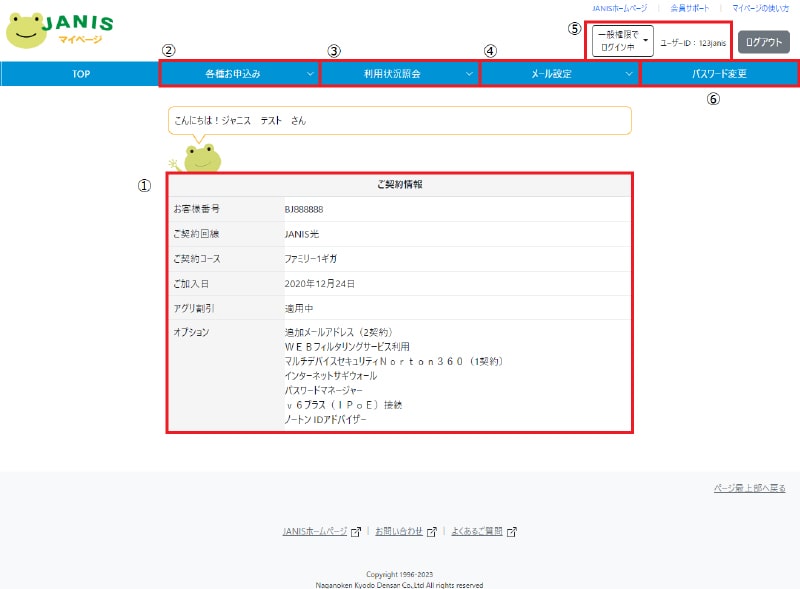
Task: Expand the 各種お申込み menu
Action: tap(239, 74)
